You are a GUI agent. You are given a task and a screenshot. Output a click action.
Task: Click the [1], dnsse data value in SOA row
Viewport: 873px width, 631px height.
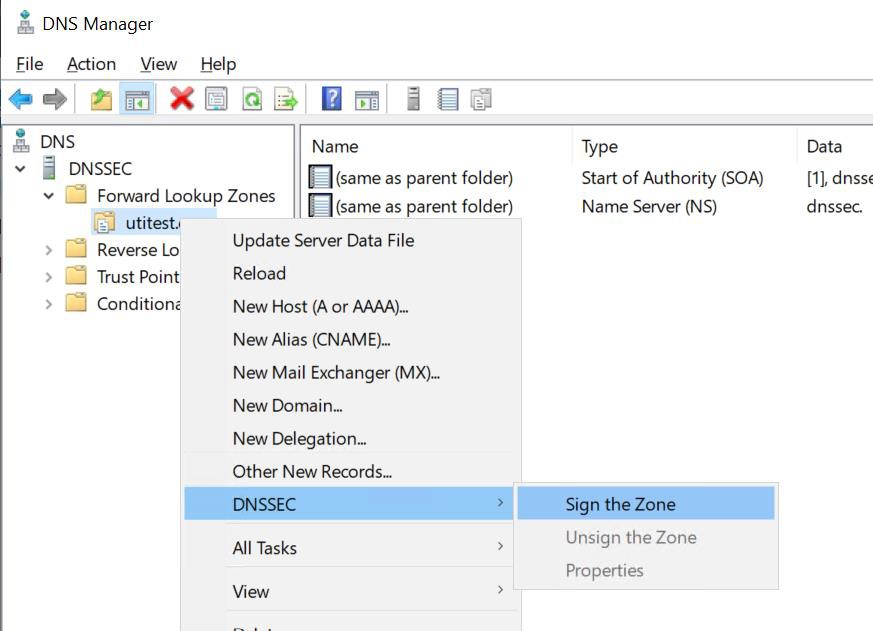pyautogui.click(x=839, y=178)
